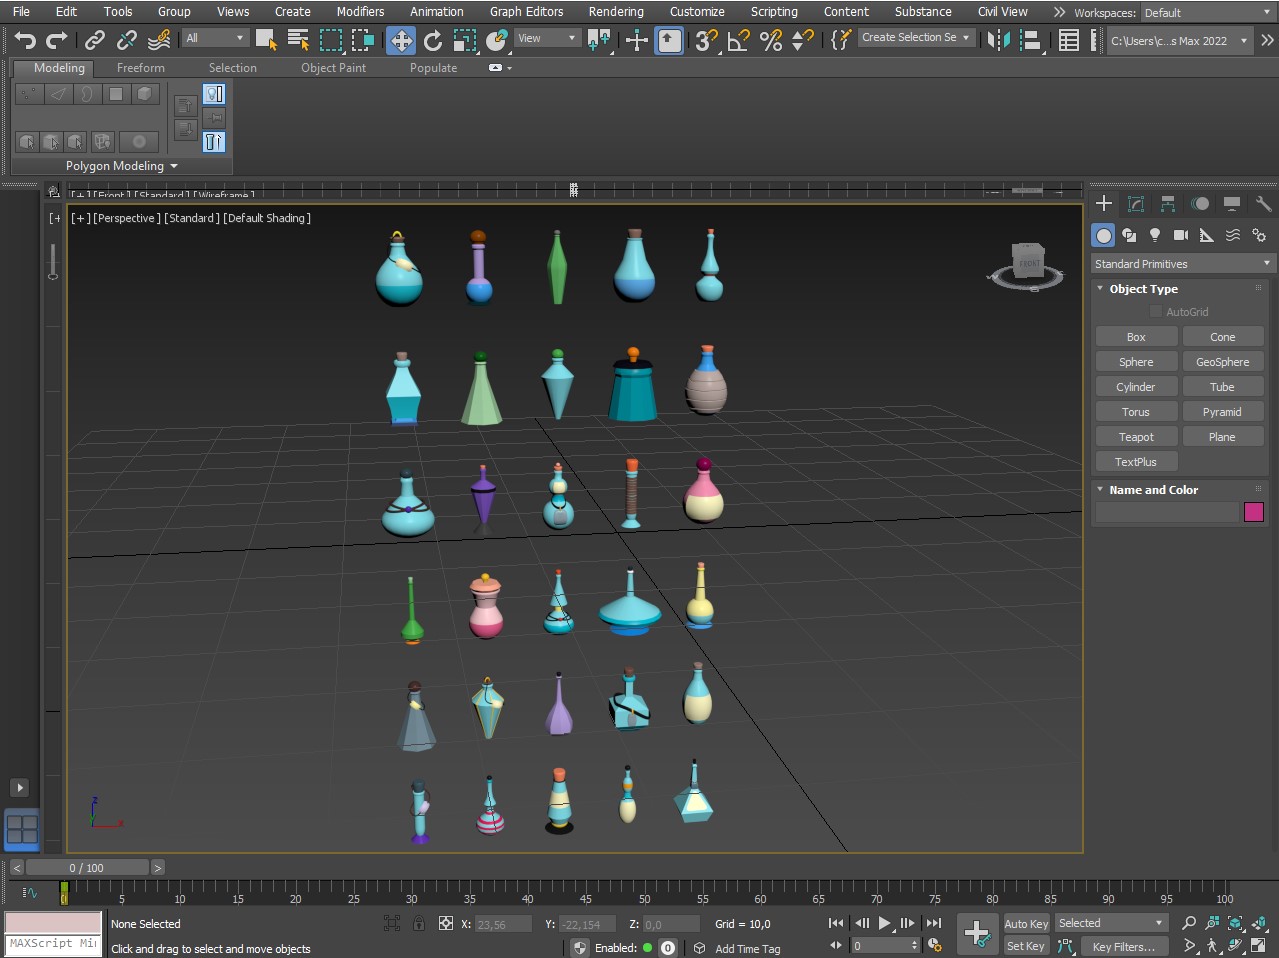
Task: Click the MAXScript mini listener input field
Action: coord(53,944)
